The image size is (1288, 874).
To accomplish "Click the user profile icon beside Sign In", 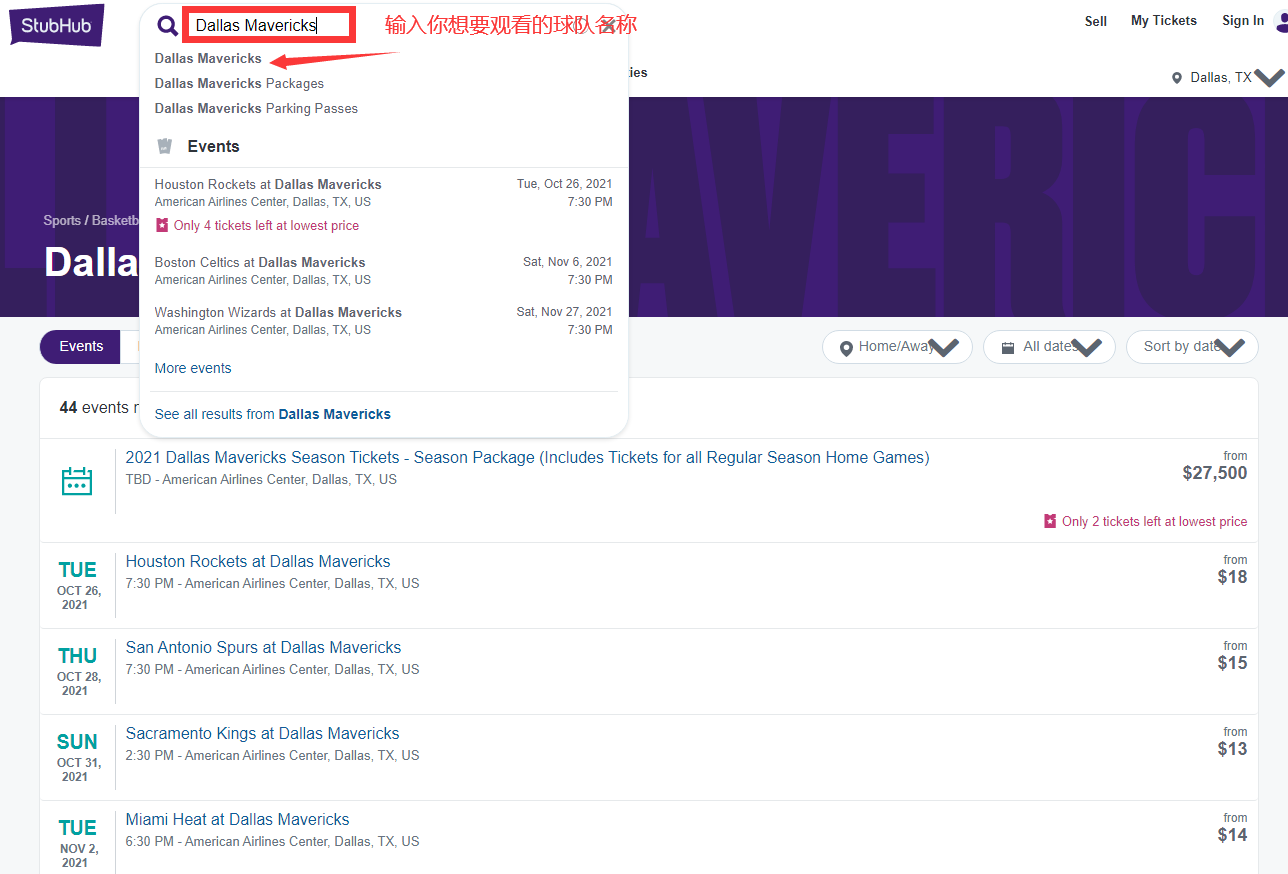I will coord(1280,21).
